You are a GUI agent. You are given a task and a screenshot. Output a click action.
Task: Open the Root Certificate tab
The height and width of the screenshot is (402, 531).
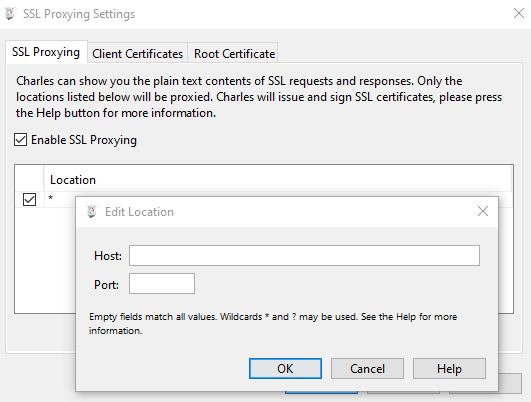coord(234,54)
